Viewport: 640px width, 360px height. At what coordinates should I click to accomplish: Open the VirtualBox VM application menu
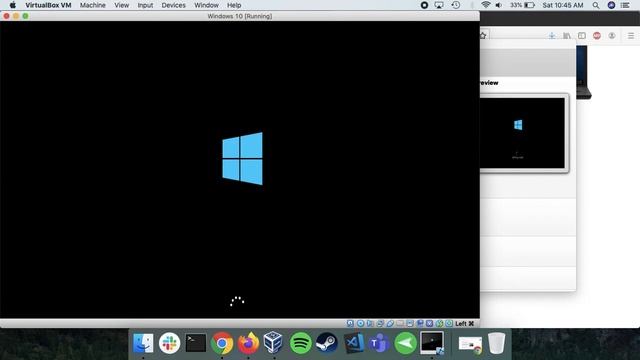[48, 5]
